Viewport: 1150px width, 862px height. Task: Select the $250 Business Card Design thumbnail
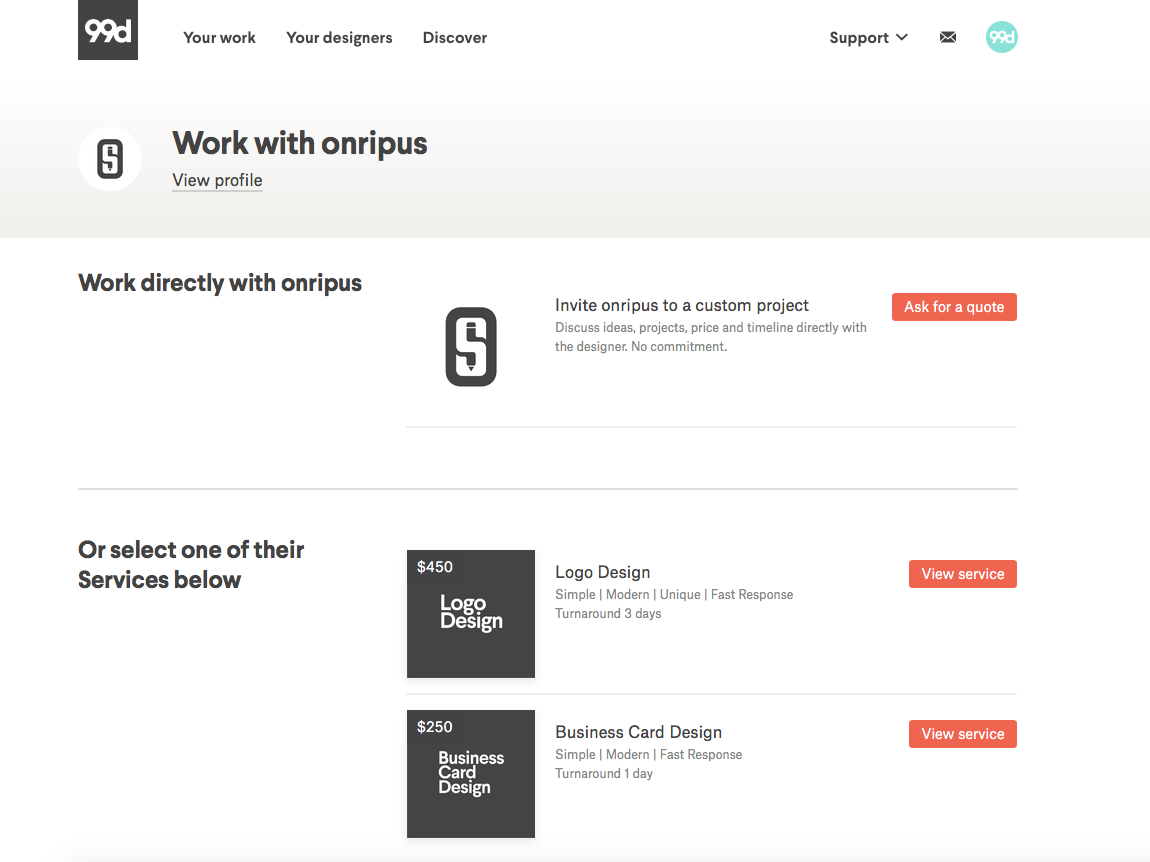[x=471, y=774]
